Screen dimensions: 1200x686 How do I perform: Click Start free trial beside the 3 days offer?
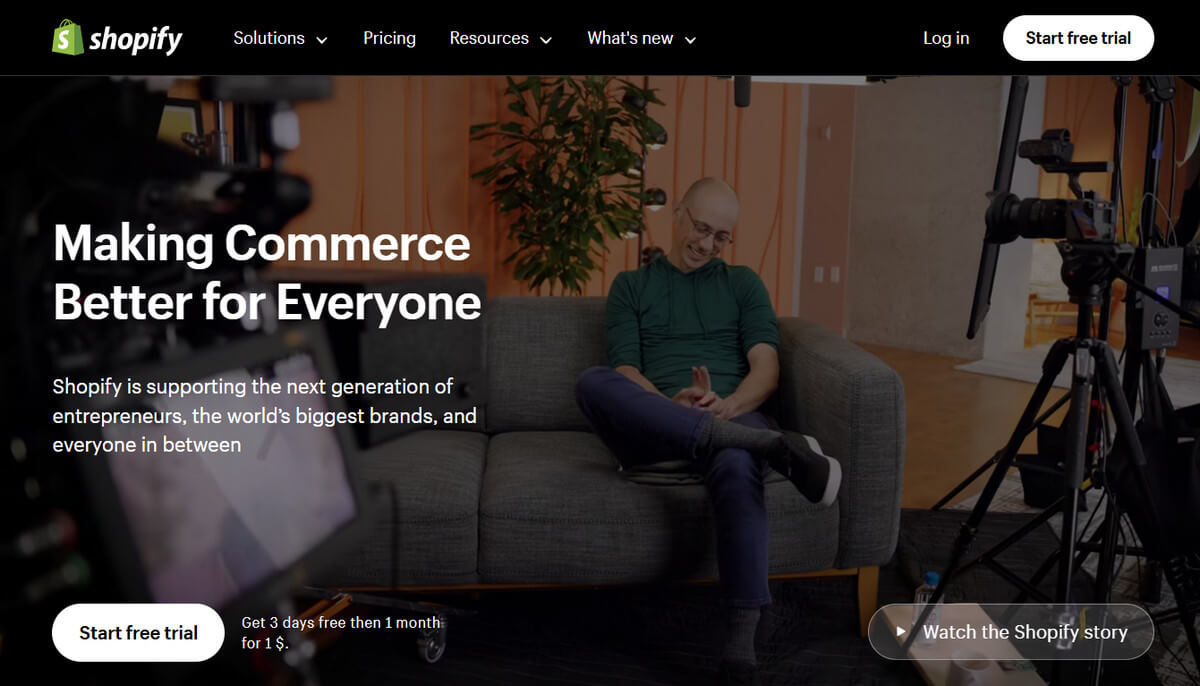(x=138, y=632)
